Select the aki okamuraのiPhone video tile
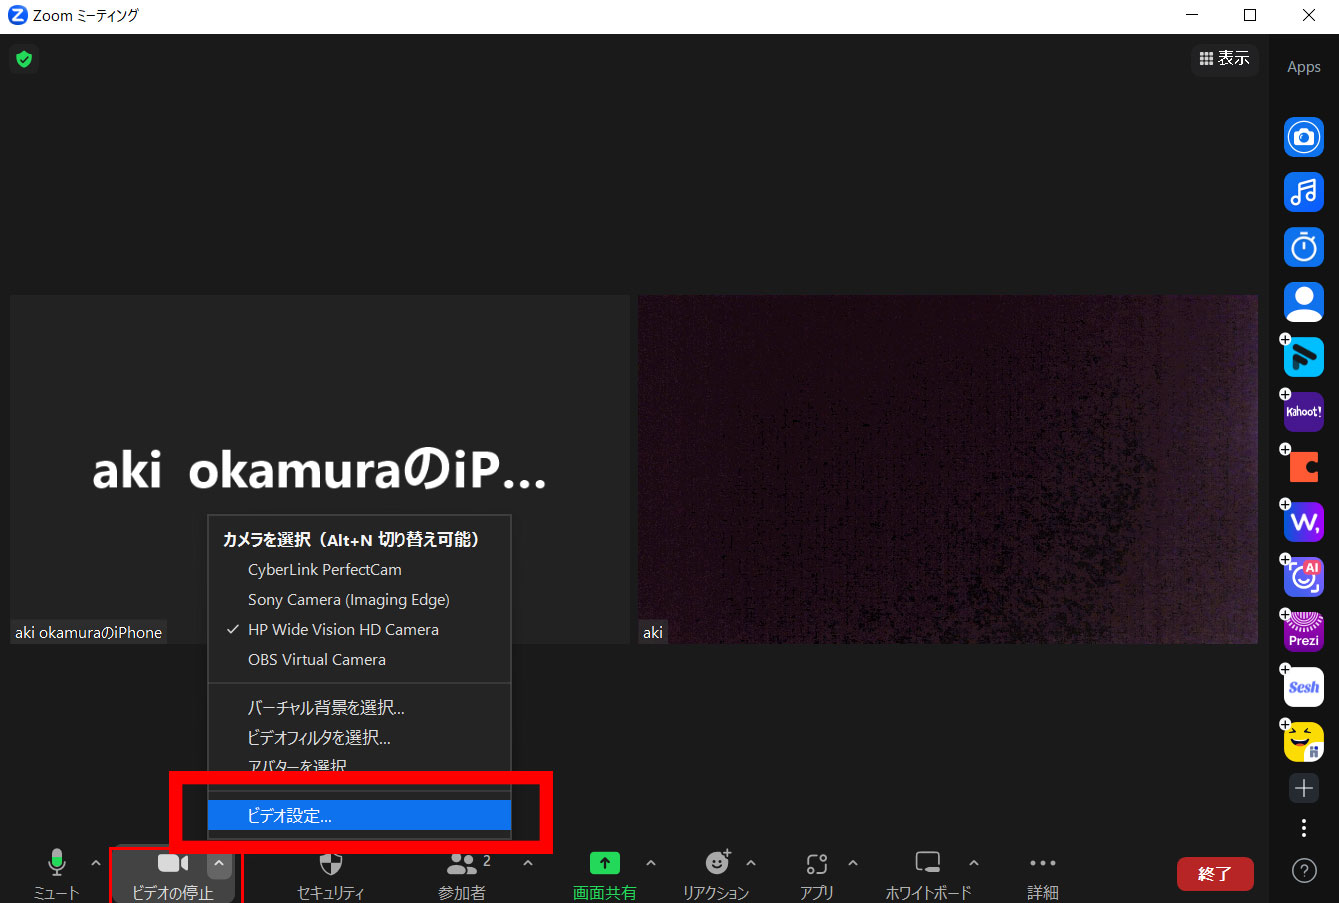1339x903 pixels. click(320, 469)
